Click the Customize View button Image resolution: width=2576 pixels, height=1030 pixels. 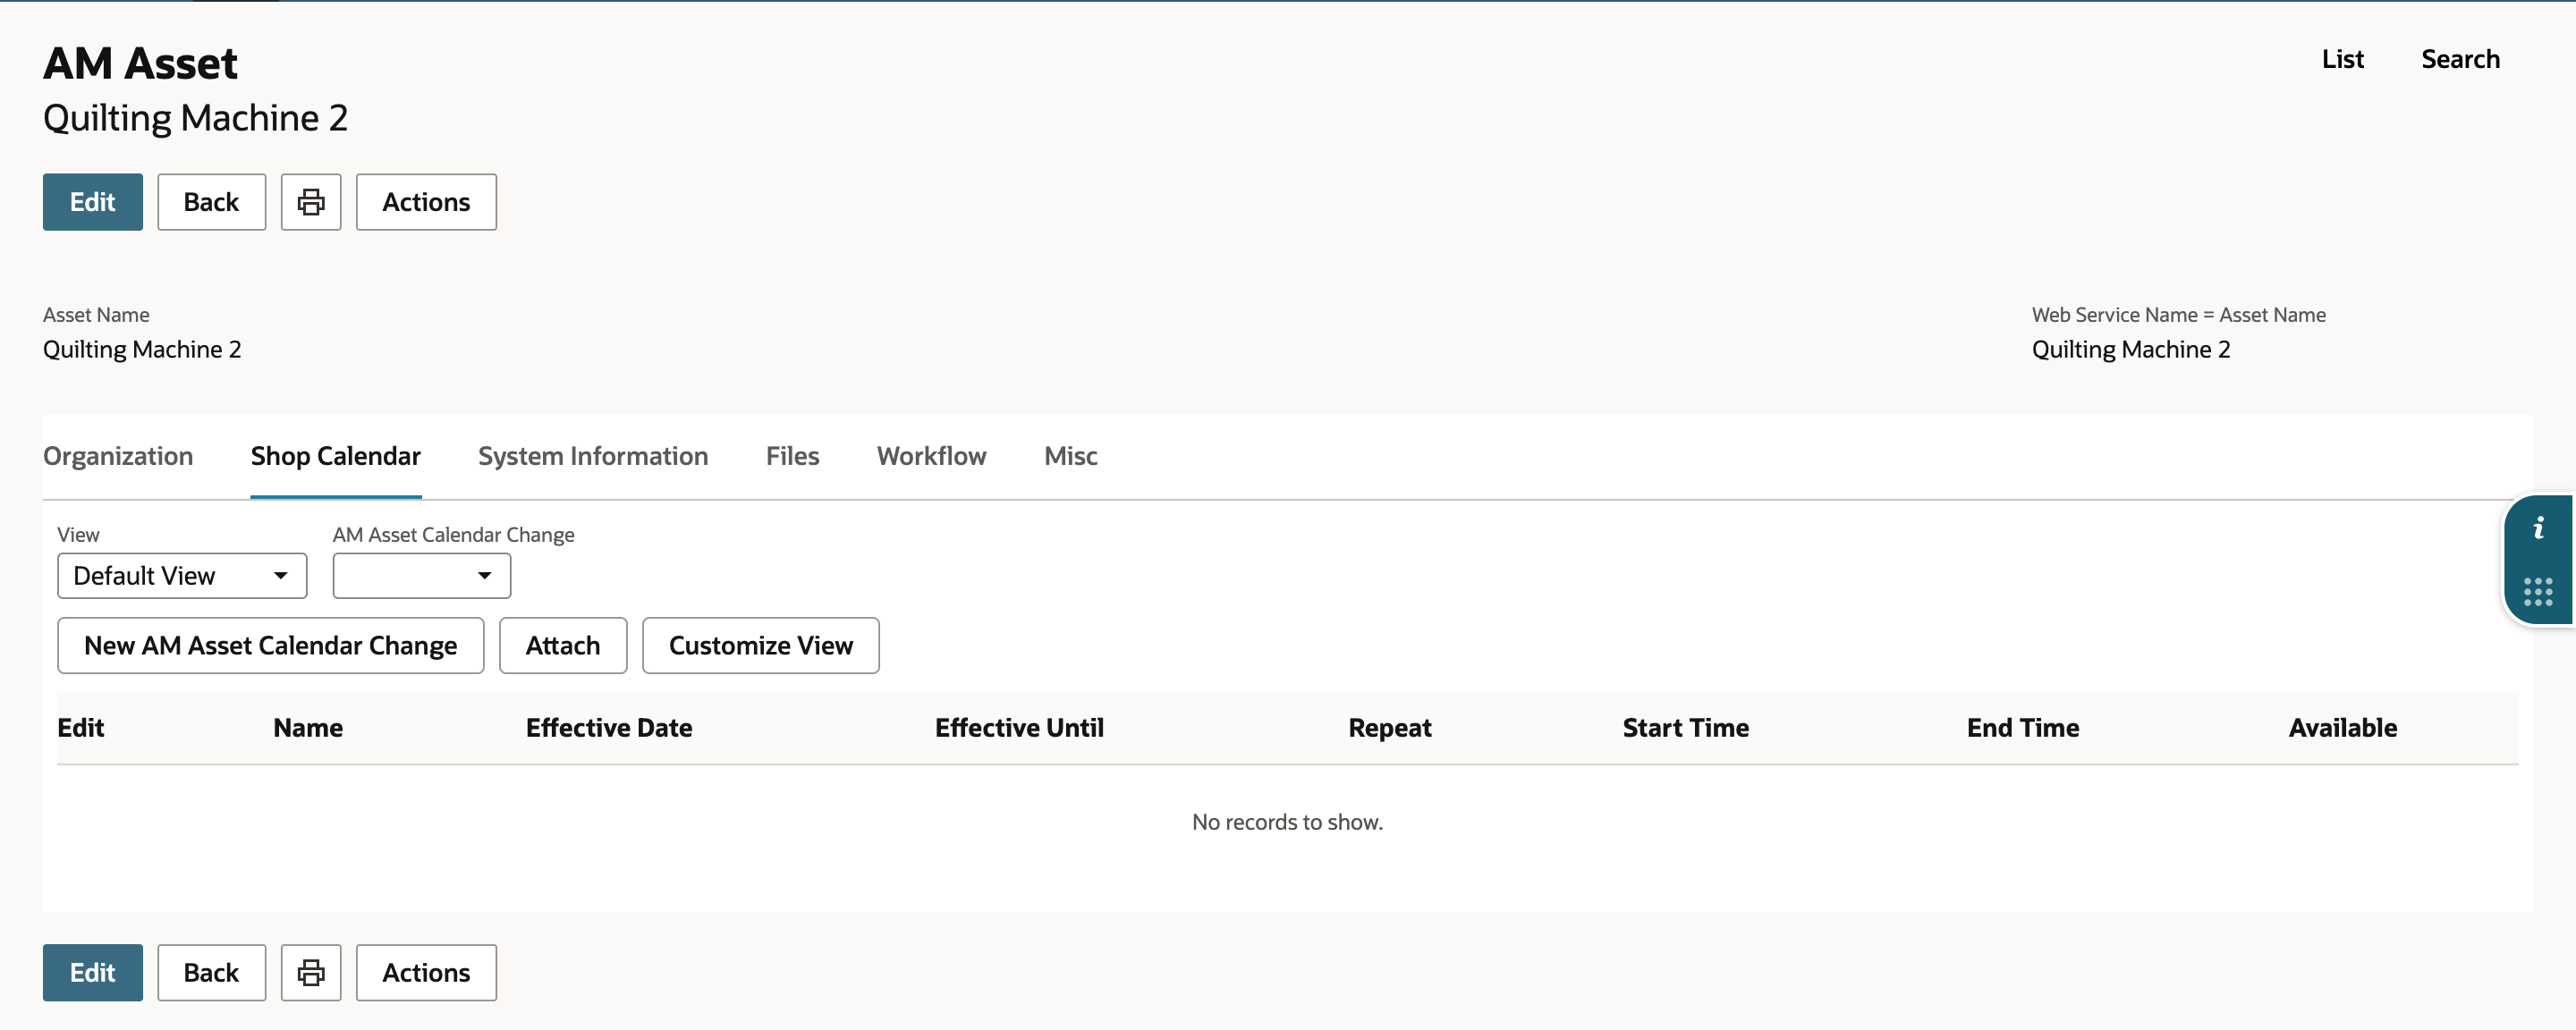(x=761, y=645)
